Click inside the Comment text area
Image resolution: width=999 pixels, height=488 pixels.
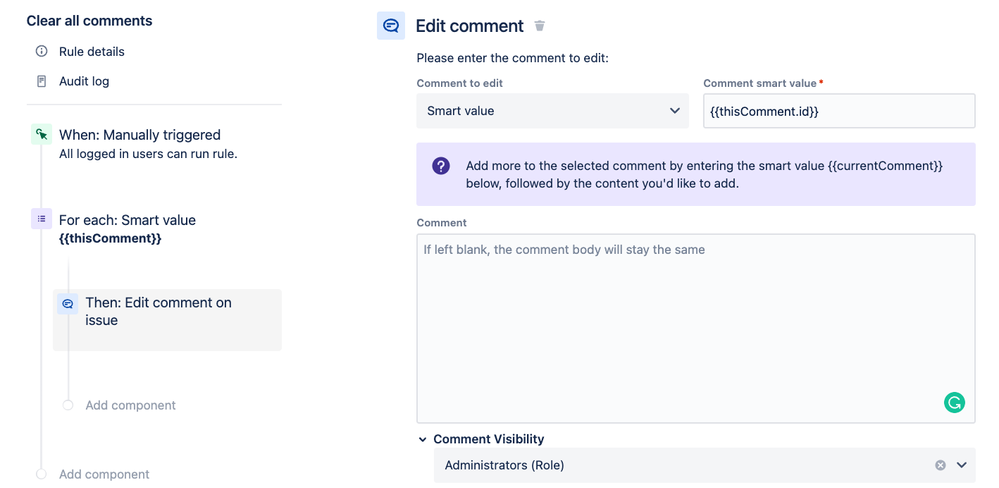click(695, 328)
